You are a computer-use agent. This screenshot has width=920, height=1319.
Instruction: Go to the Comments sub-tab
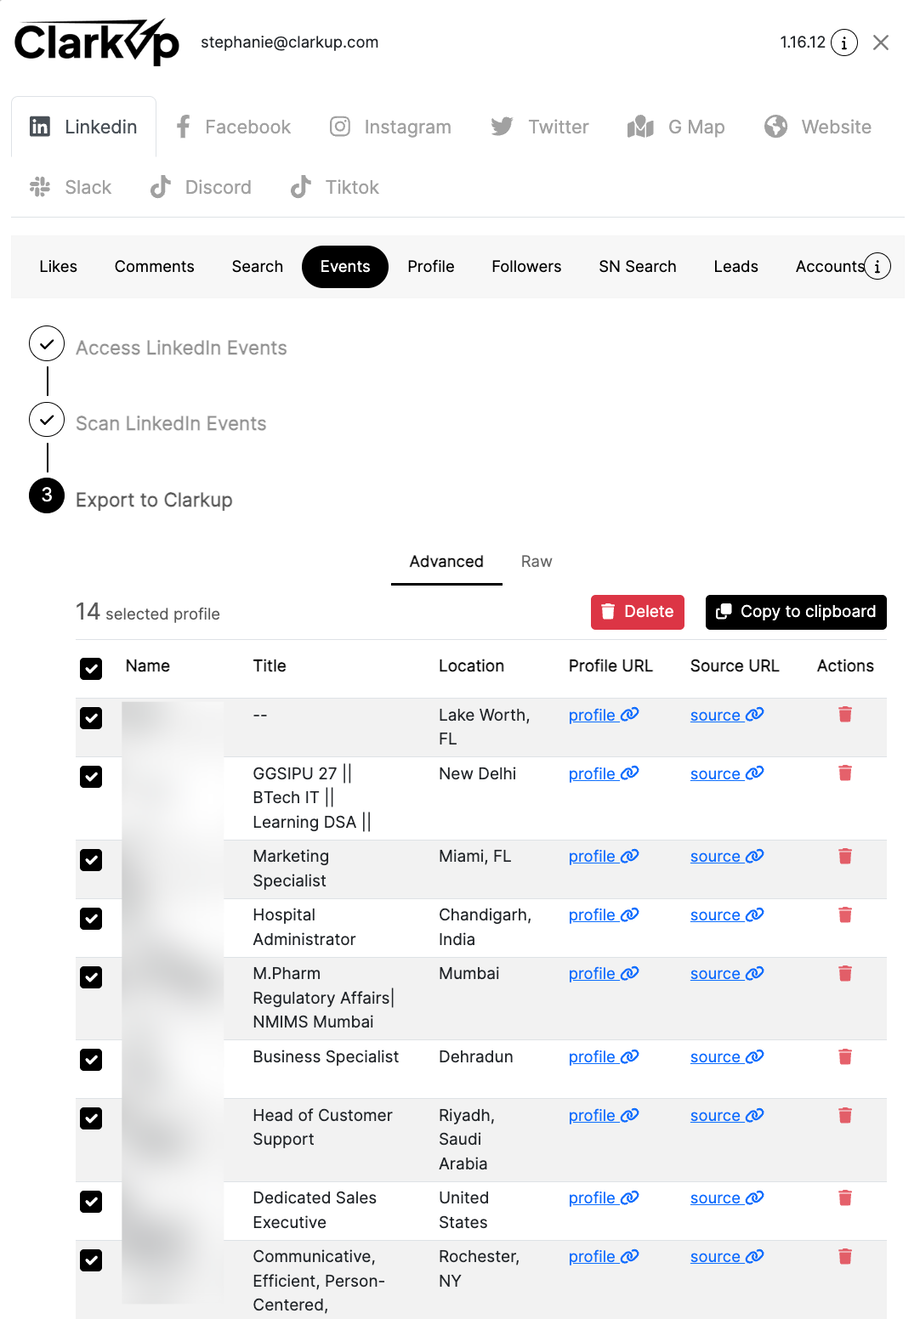click(x=154, y=266)
